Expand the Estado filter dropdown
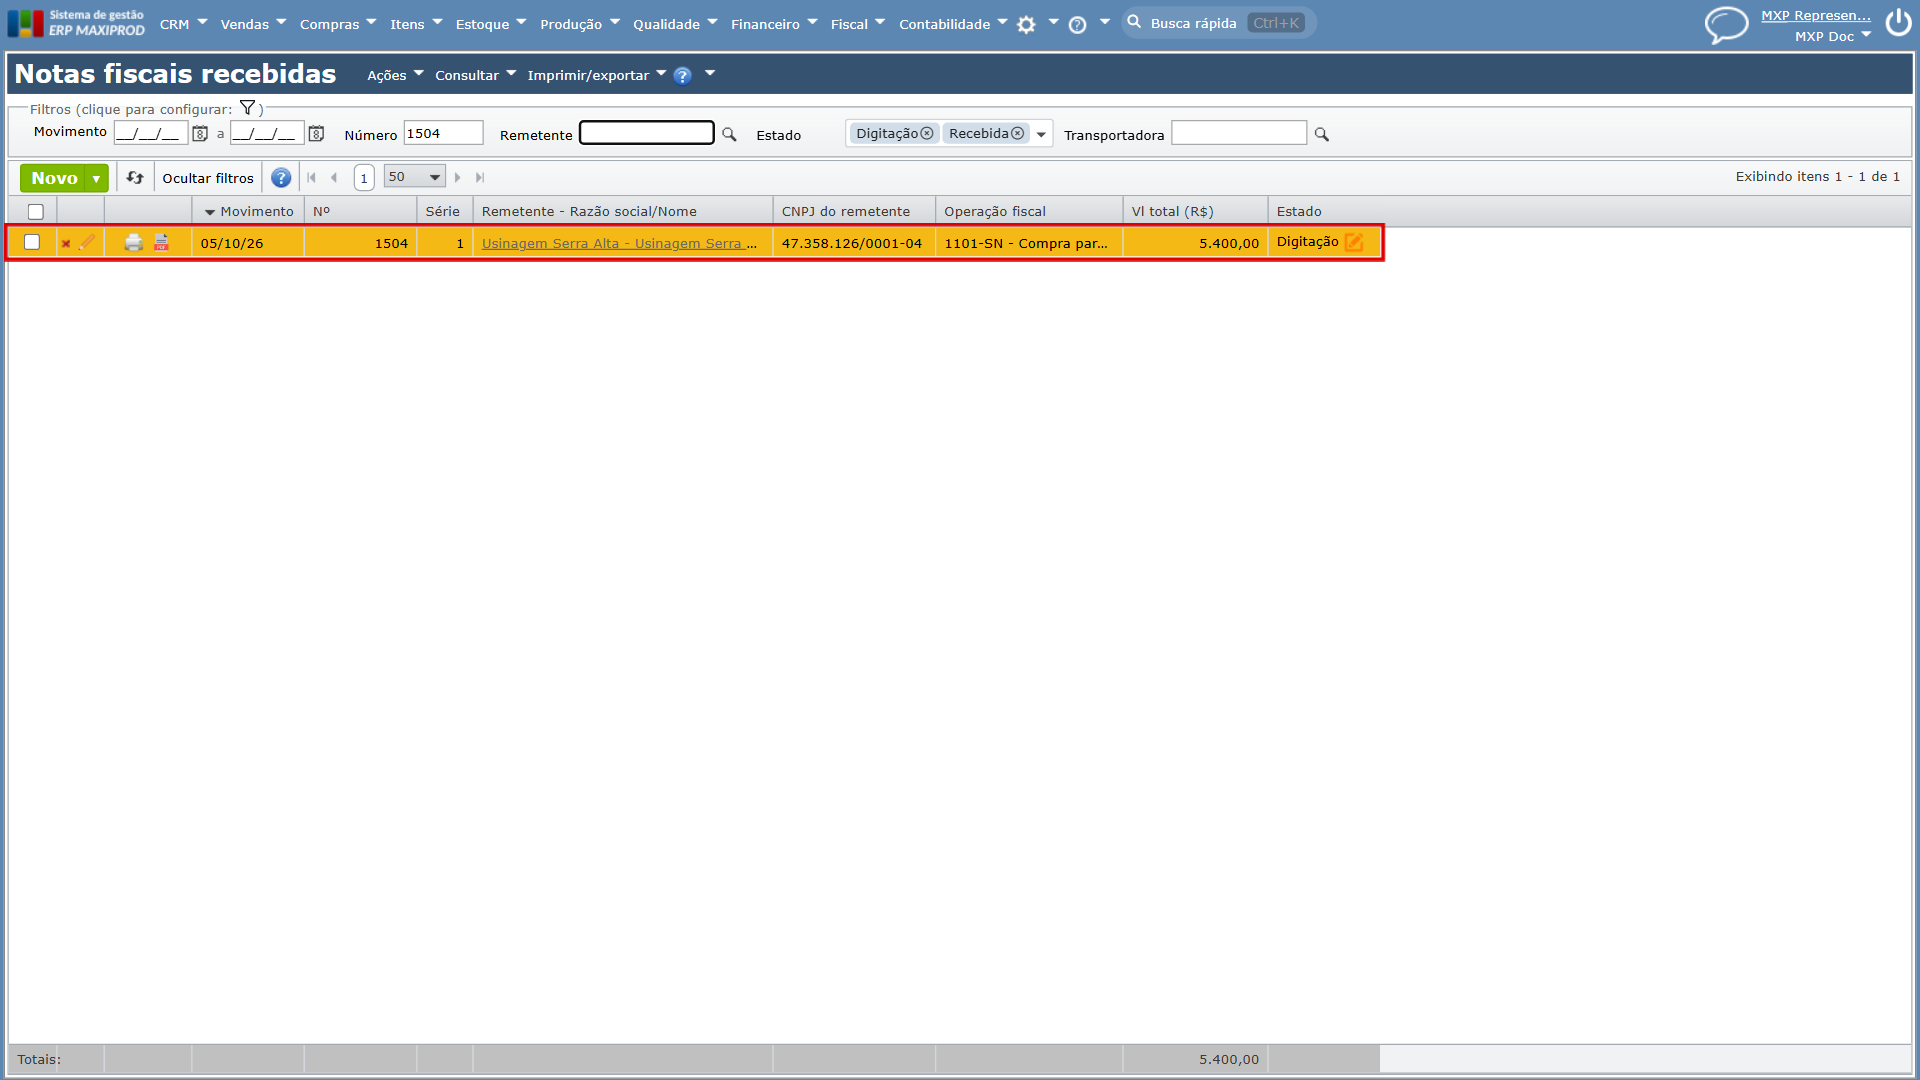 pyautogui.click(x=1041, y=134)
